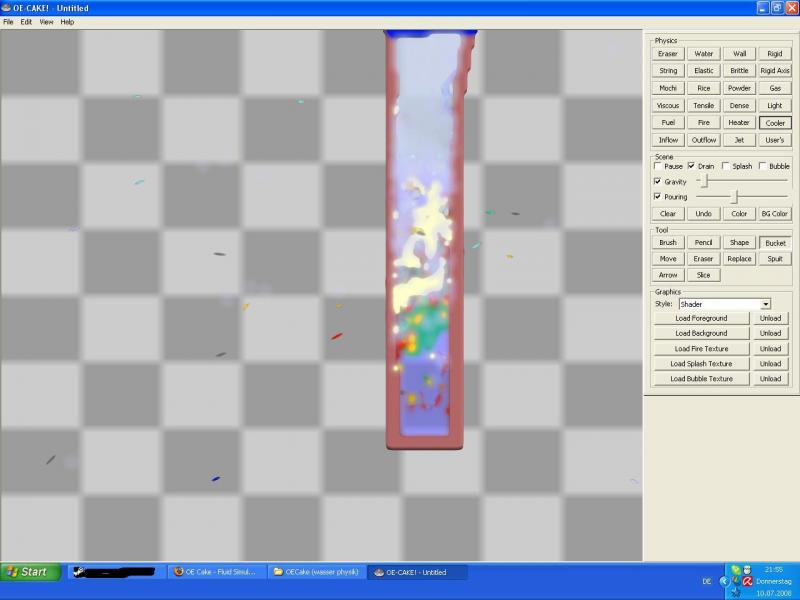Uncheck the Drain option

(x=692, y=166)
